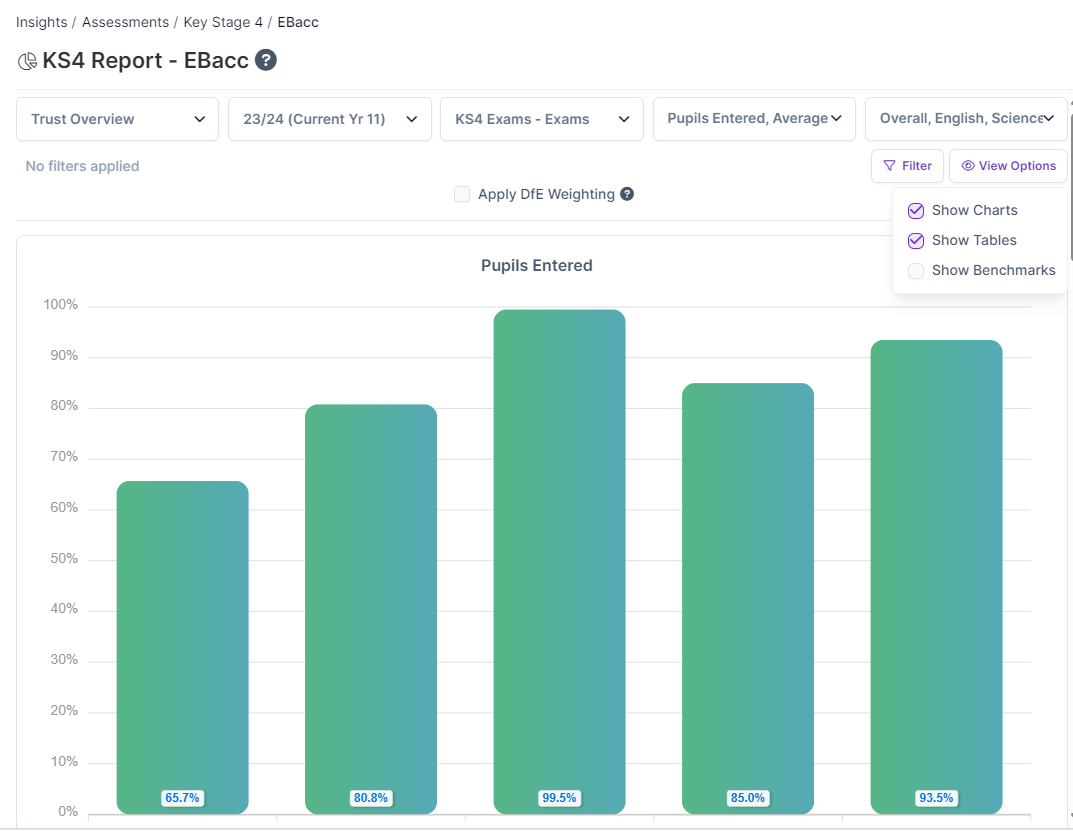Open the Overall, English, Science dropdown
Image resolution: width=1073 pixels, height=831 pixels.
click(966, 119)
